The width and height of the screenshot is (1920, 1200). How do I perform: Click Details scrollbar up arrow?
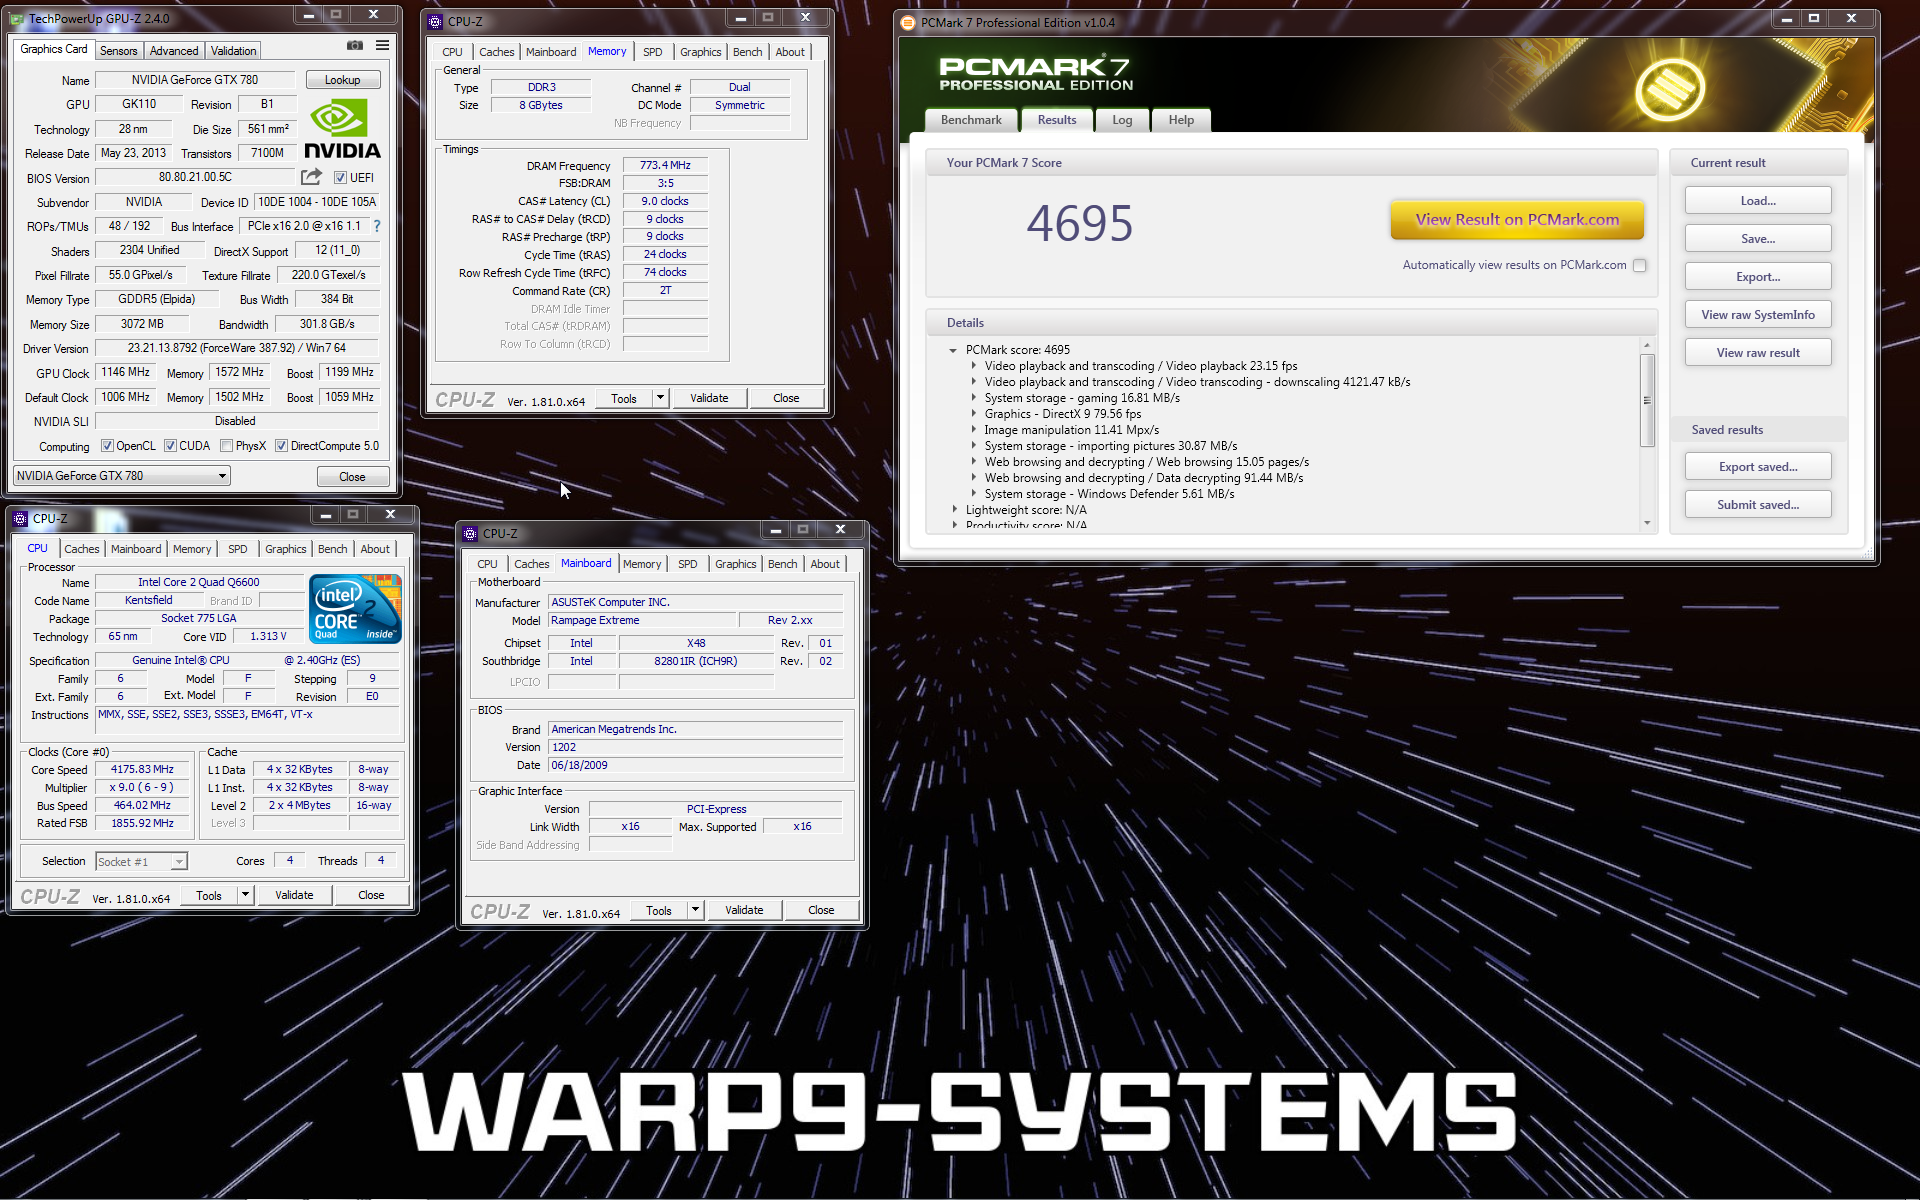click(x=1647, y=345)
